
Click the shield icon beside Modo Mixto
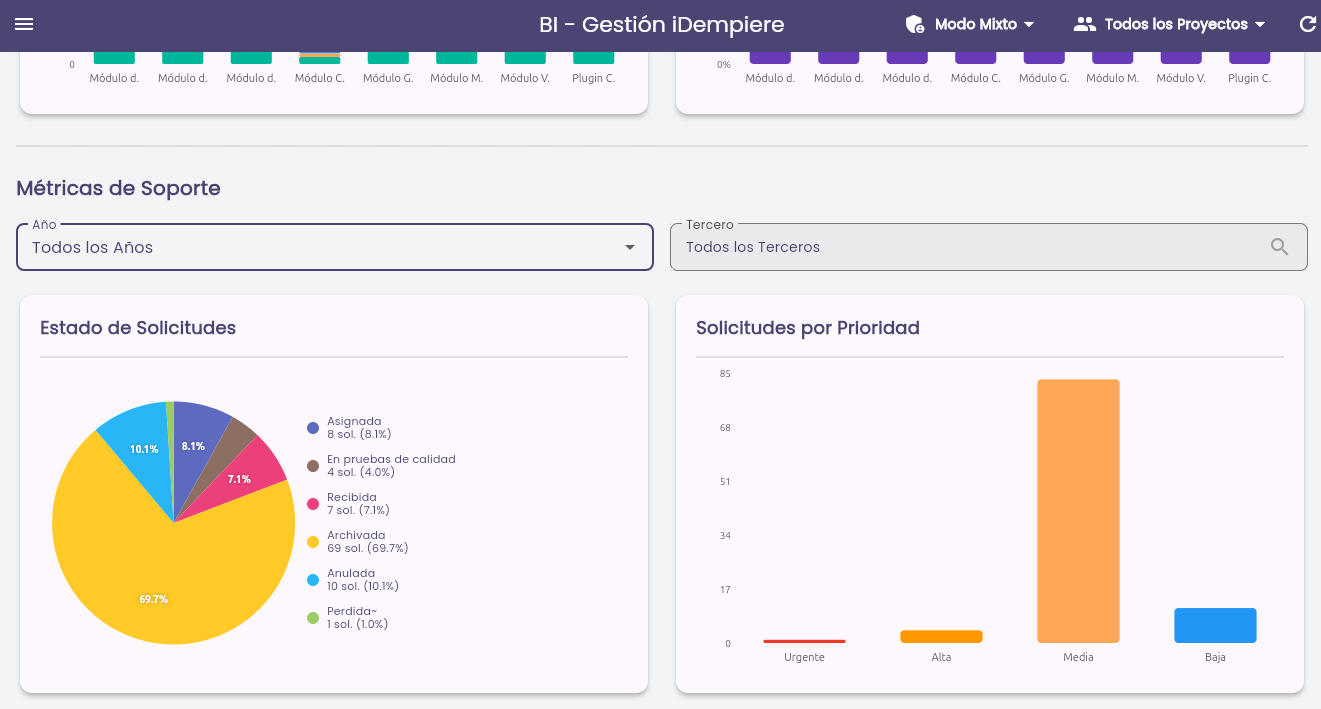[x=914, y=24]
